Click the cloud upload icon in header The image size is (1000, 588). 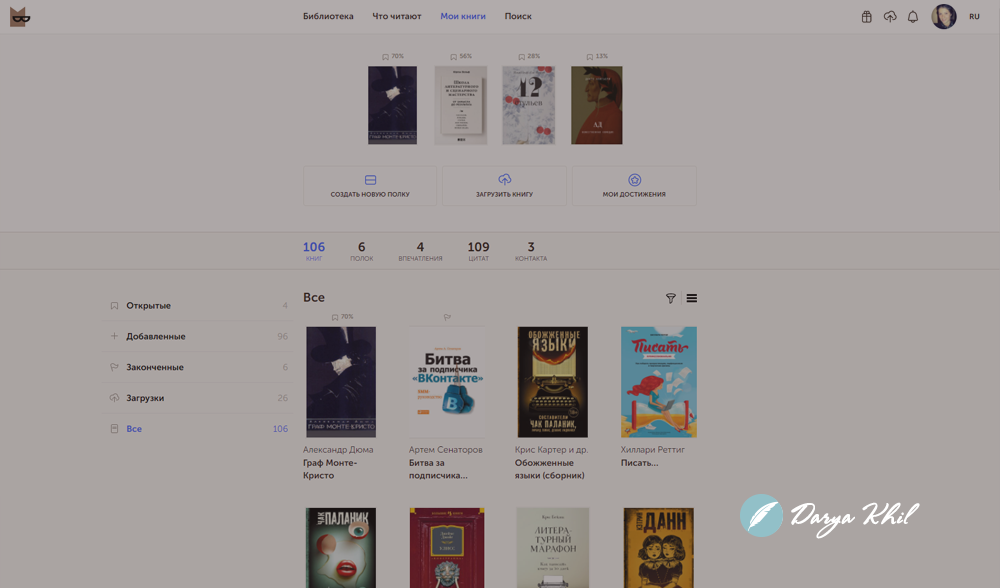click(890, 17)
